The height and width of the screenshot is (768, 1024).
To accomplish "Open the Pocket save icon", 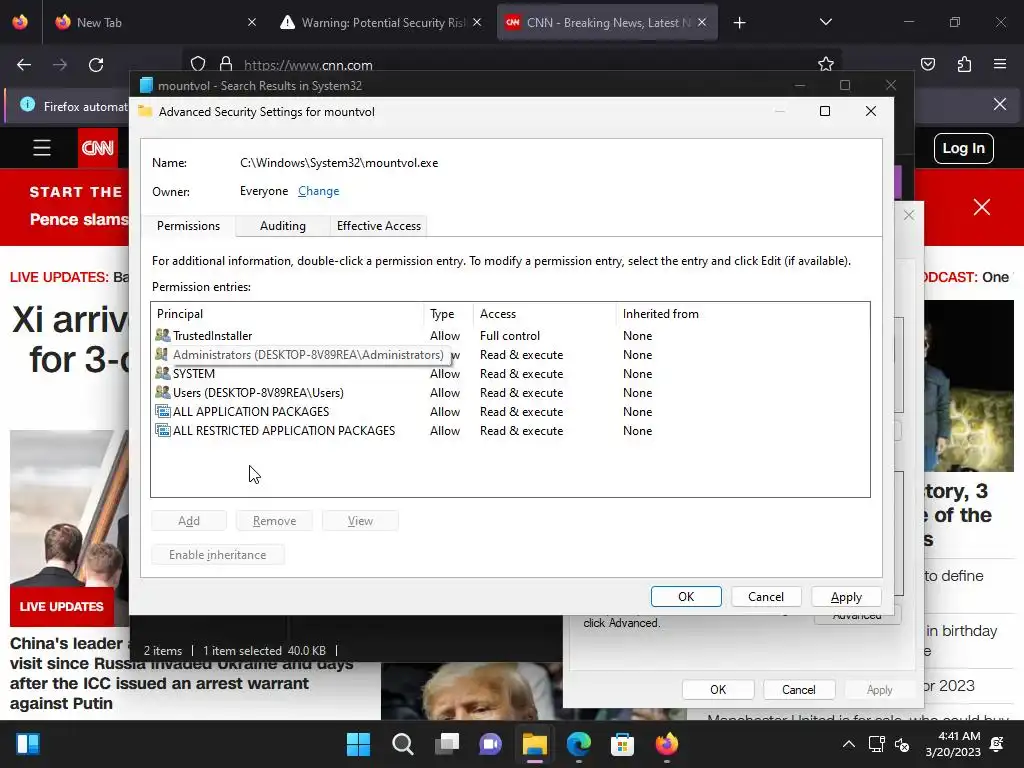I will pos(928,64).
